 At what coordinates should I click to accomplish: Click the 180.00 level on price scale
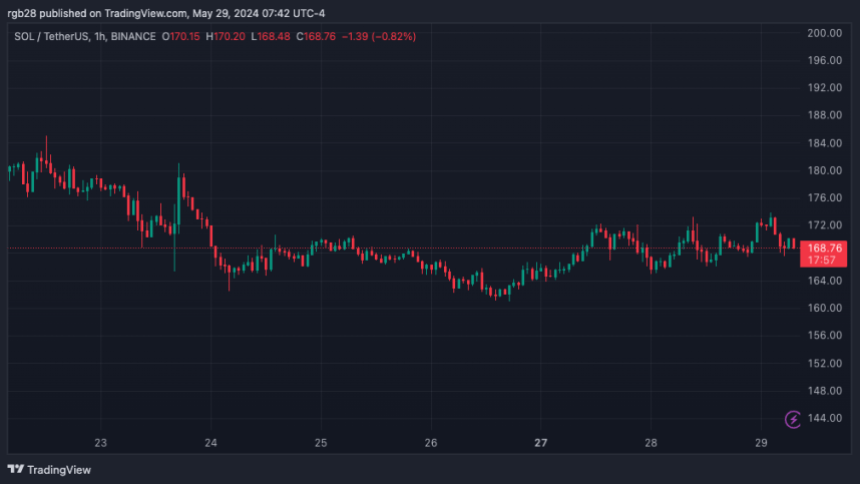(825, 170)
